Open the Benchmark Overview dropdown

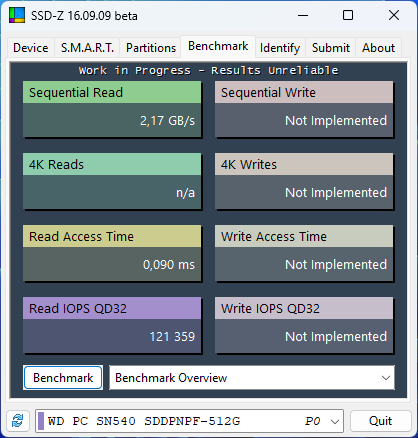pos(252,378)
